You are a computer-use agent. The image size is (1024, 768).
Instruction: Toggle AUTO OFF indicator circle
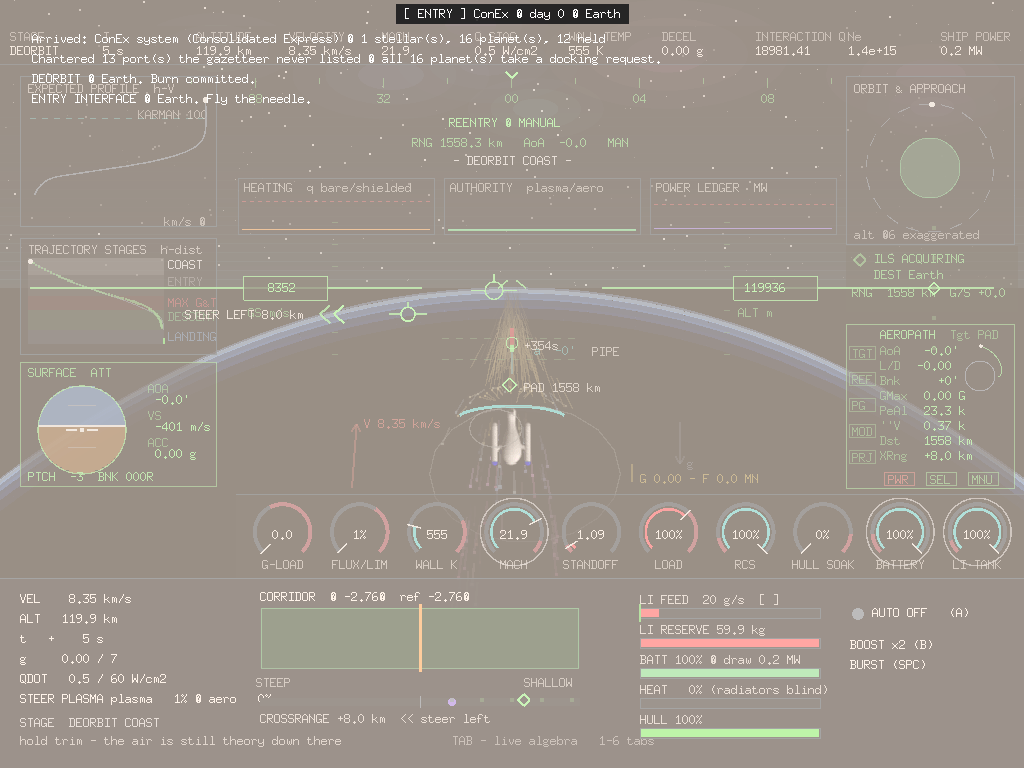858,613
